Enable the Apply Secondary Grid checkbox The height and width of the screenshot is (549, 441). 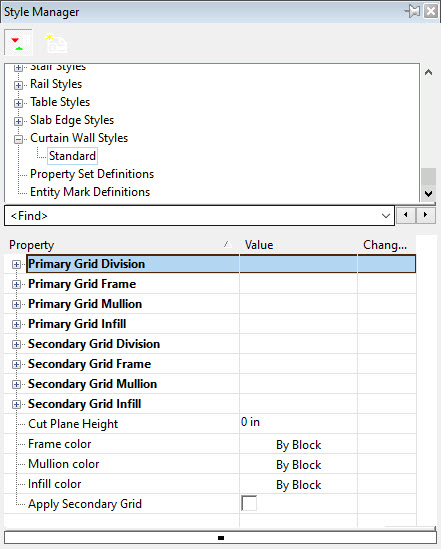[249, 503]
